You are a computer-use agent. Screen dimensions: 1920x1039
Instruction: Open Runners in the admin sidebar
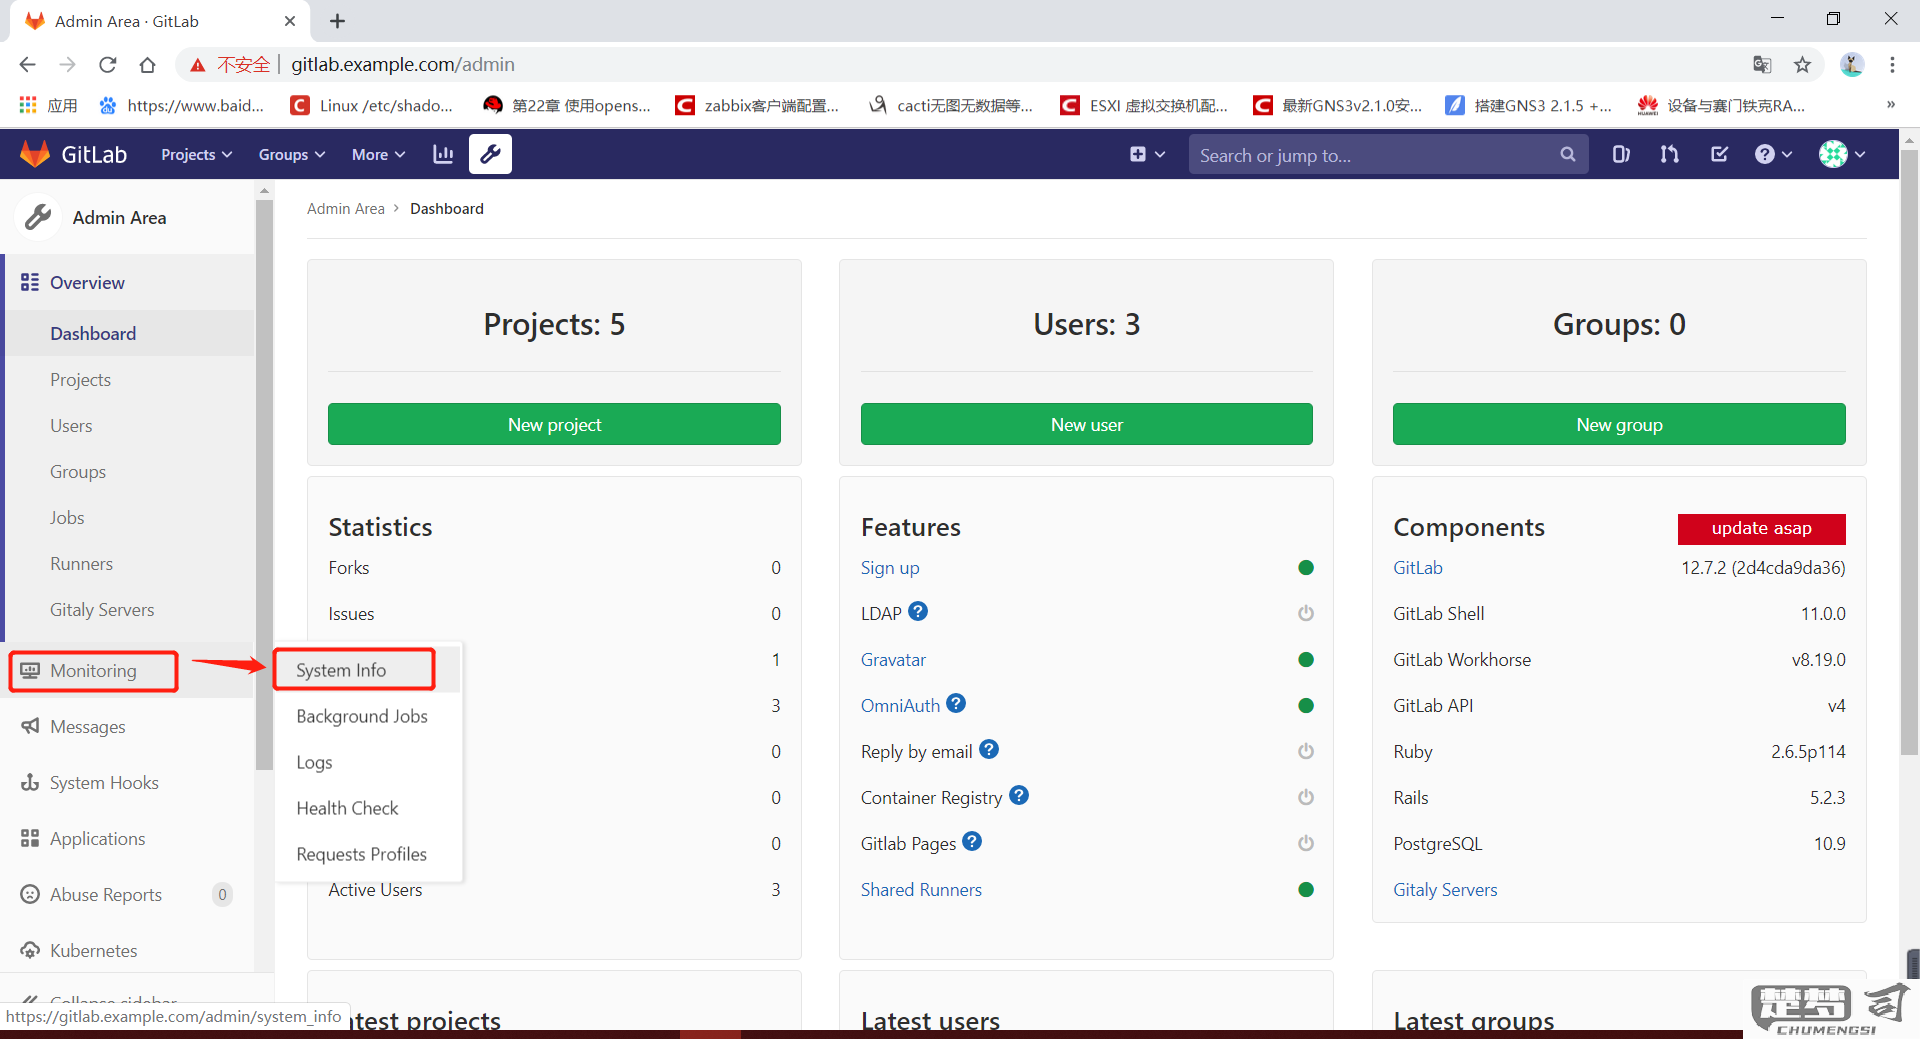point(81,564)
